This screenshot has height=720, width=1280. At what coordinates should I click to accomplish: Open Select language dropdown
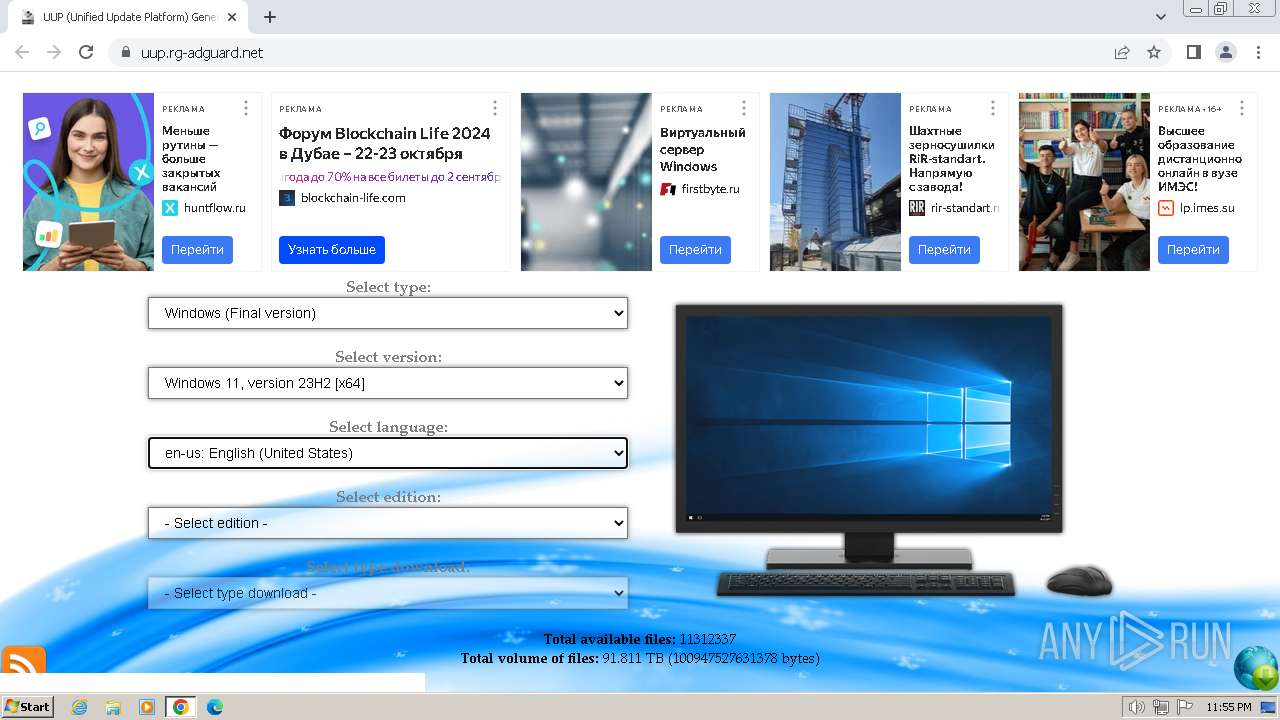pyautogui.click(x=388, y=453)
